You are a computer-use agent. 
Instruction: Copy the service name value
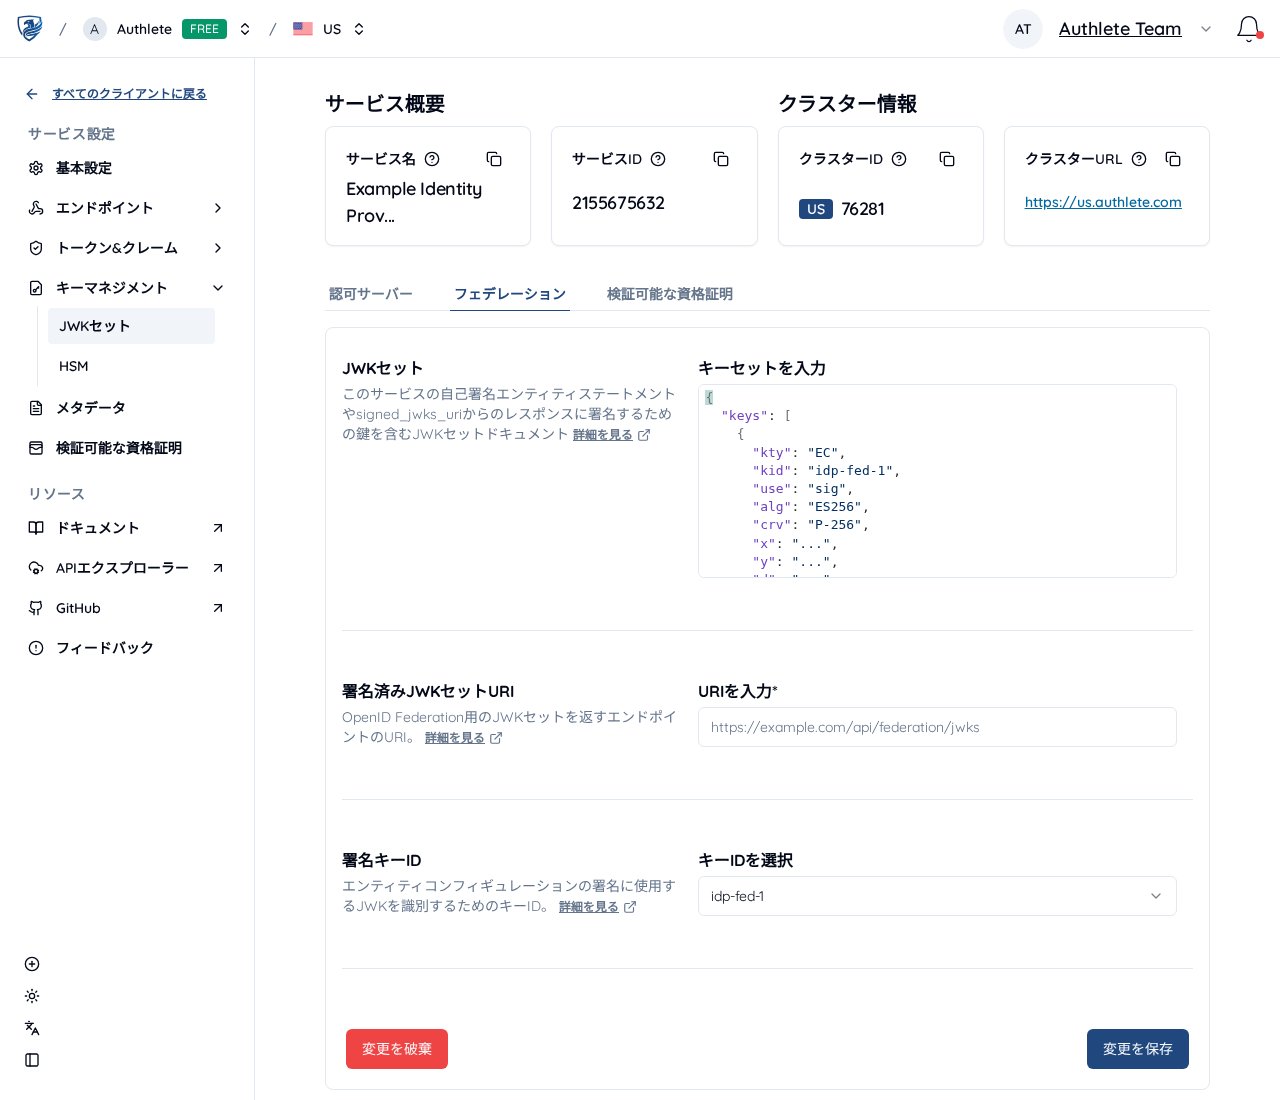(x=494, y=159)
